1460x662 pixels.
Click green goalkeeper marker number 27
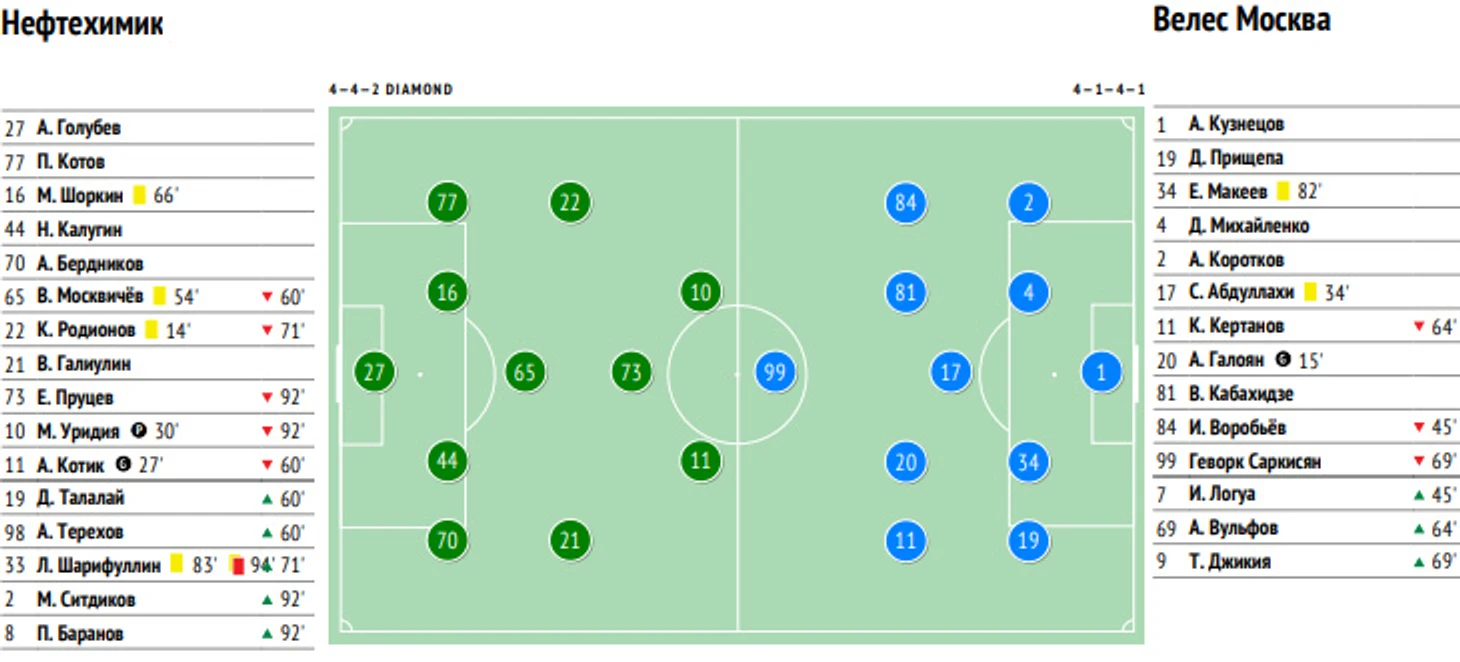click(374, 374)
